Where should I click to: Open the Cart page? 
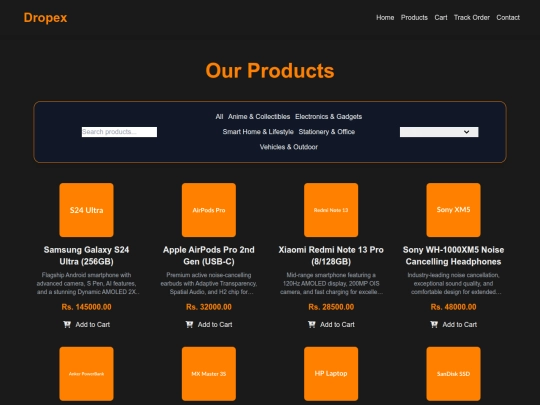pyautogui.click(x=440, y=18)
